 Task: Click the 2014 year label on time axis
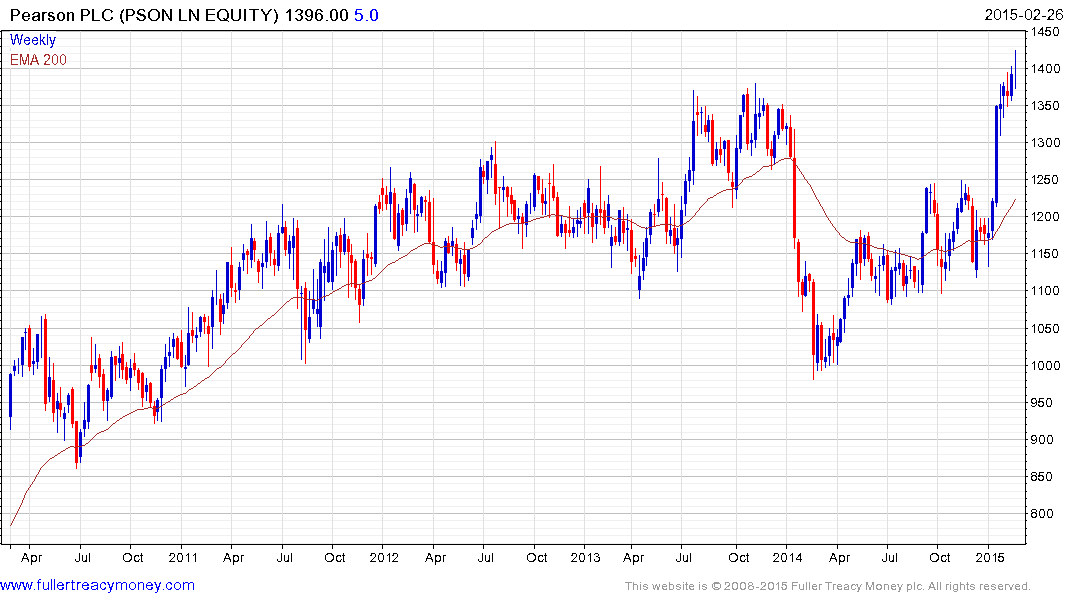tap(787, 557)
